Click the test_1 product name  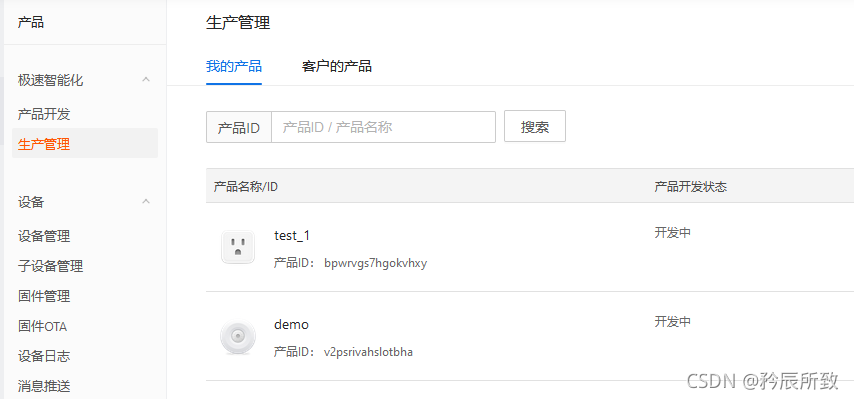292,235
